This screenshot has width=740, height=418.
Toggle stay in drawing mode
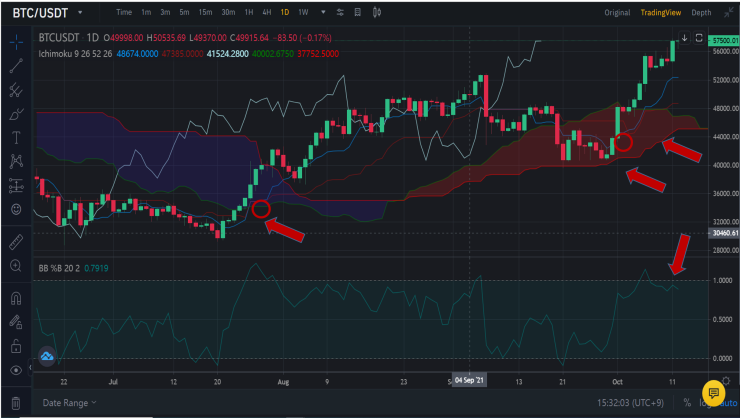coord(16,322)
